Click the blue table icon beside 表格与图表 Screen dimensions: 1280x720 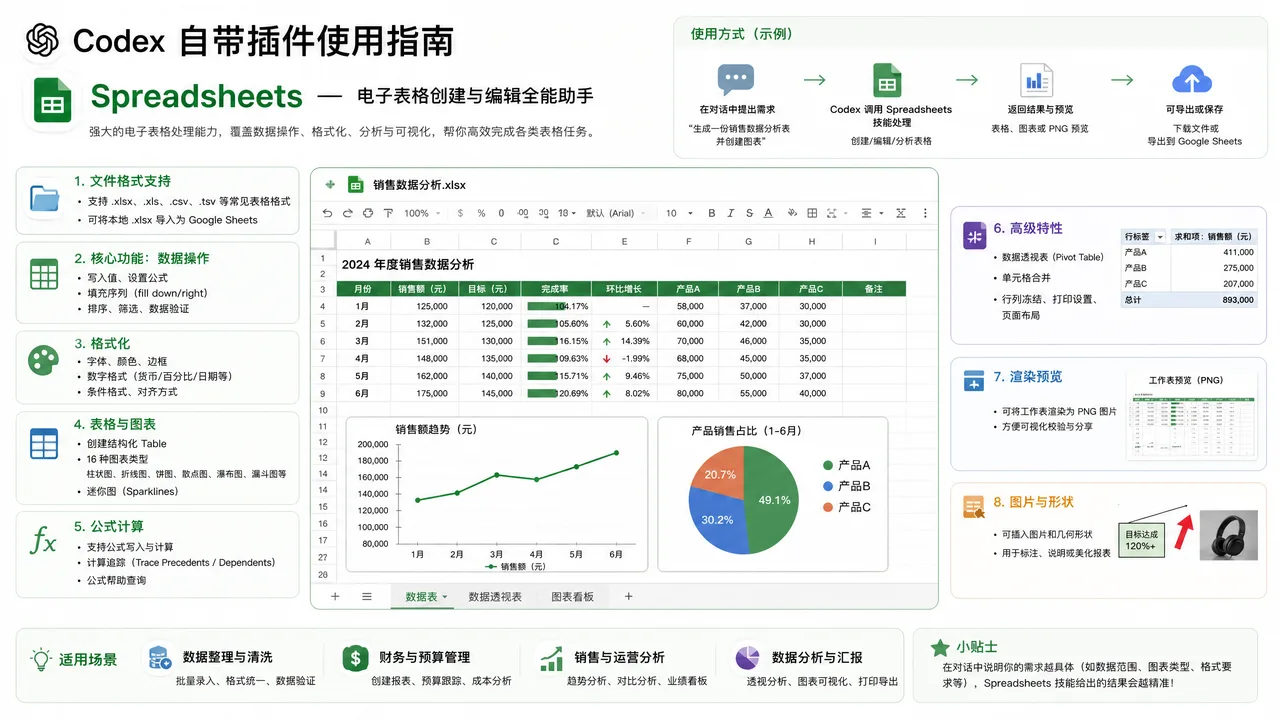click(x=44, y=442)
